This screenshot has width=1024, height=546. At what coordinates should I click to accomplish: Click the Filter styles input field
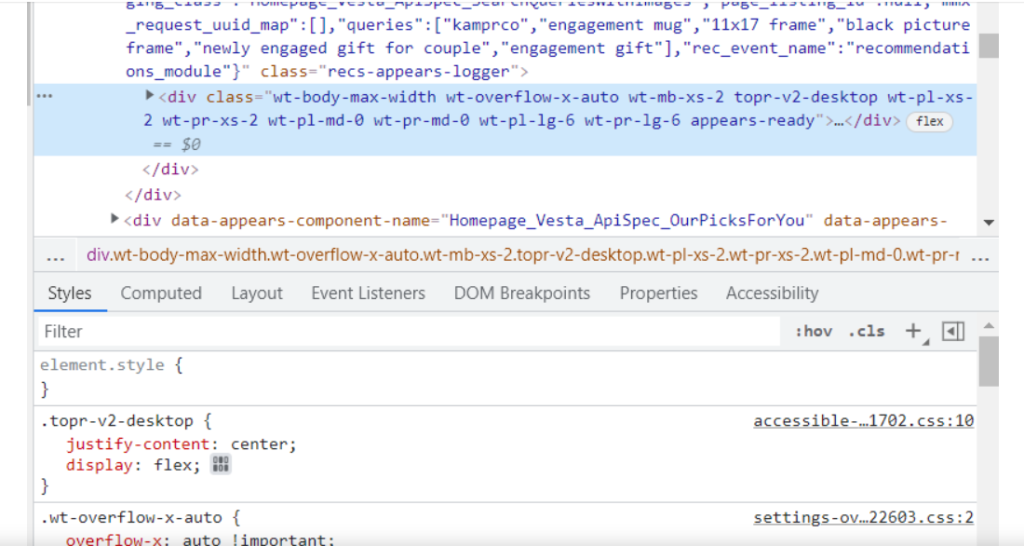click(x=400, y=331)
